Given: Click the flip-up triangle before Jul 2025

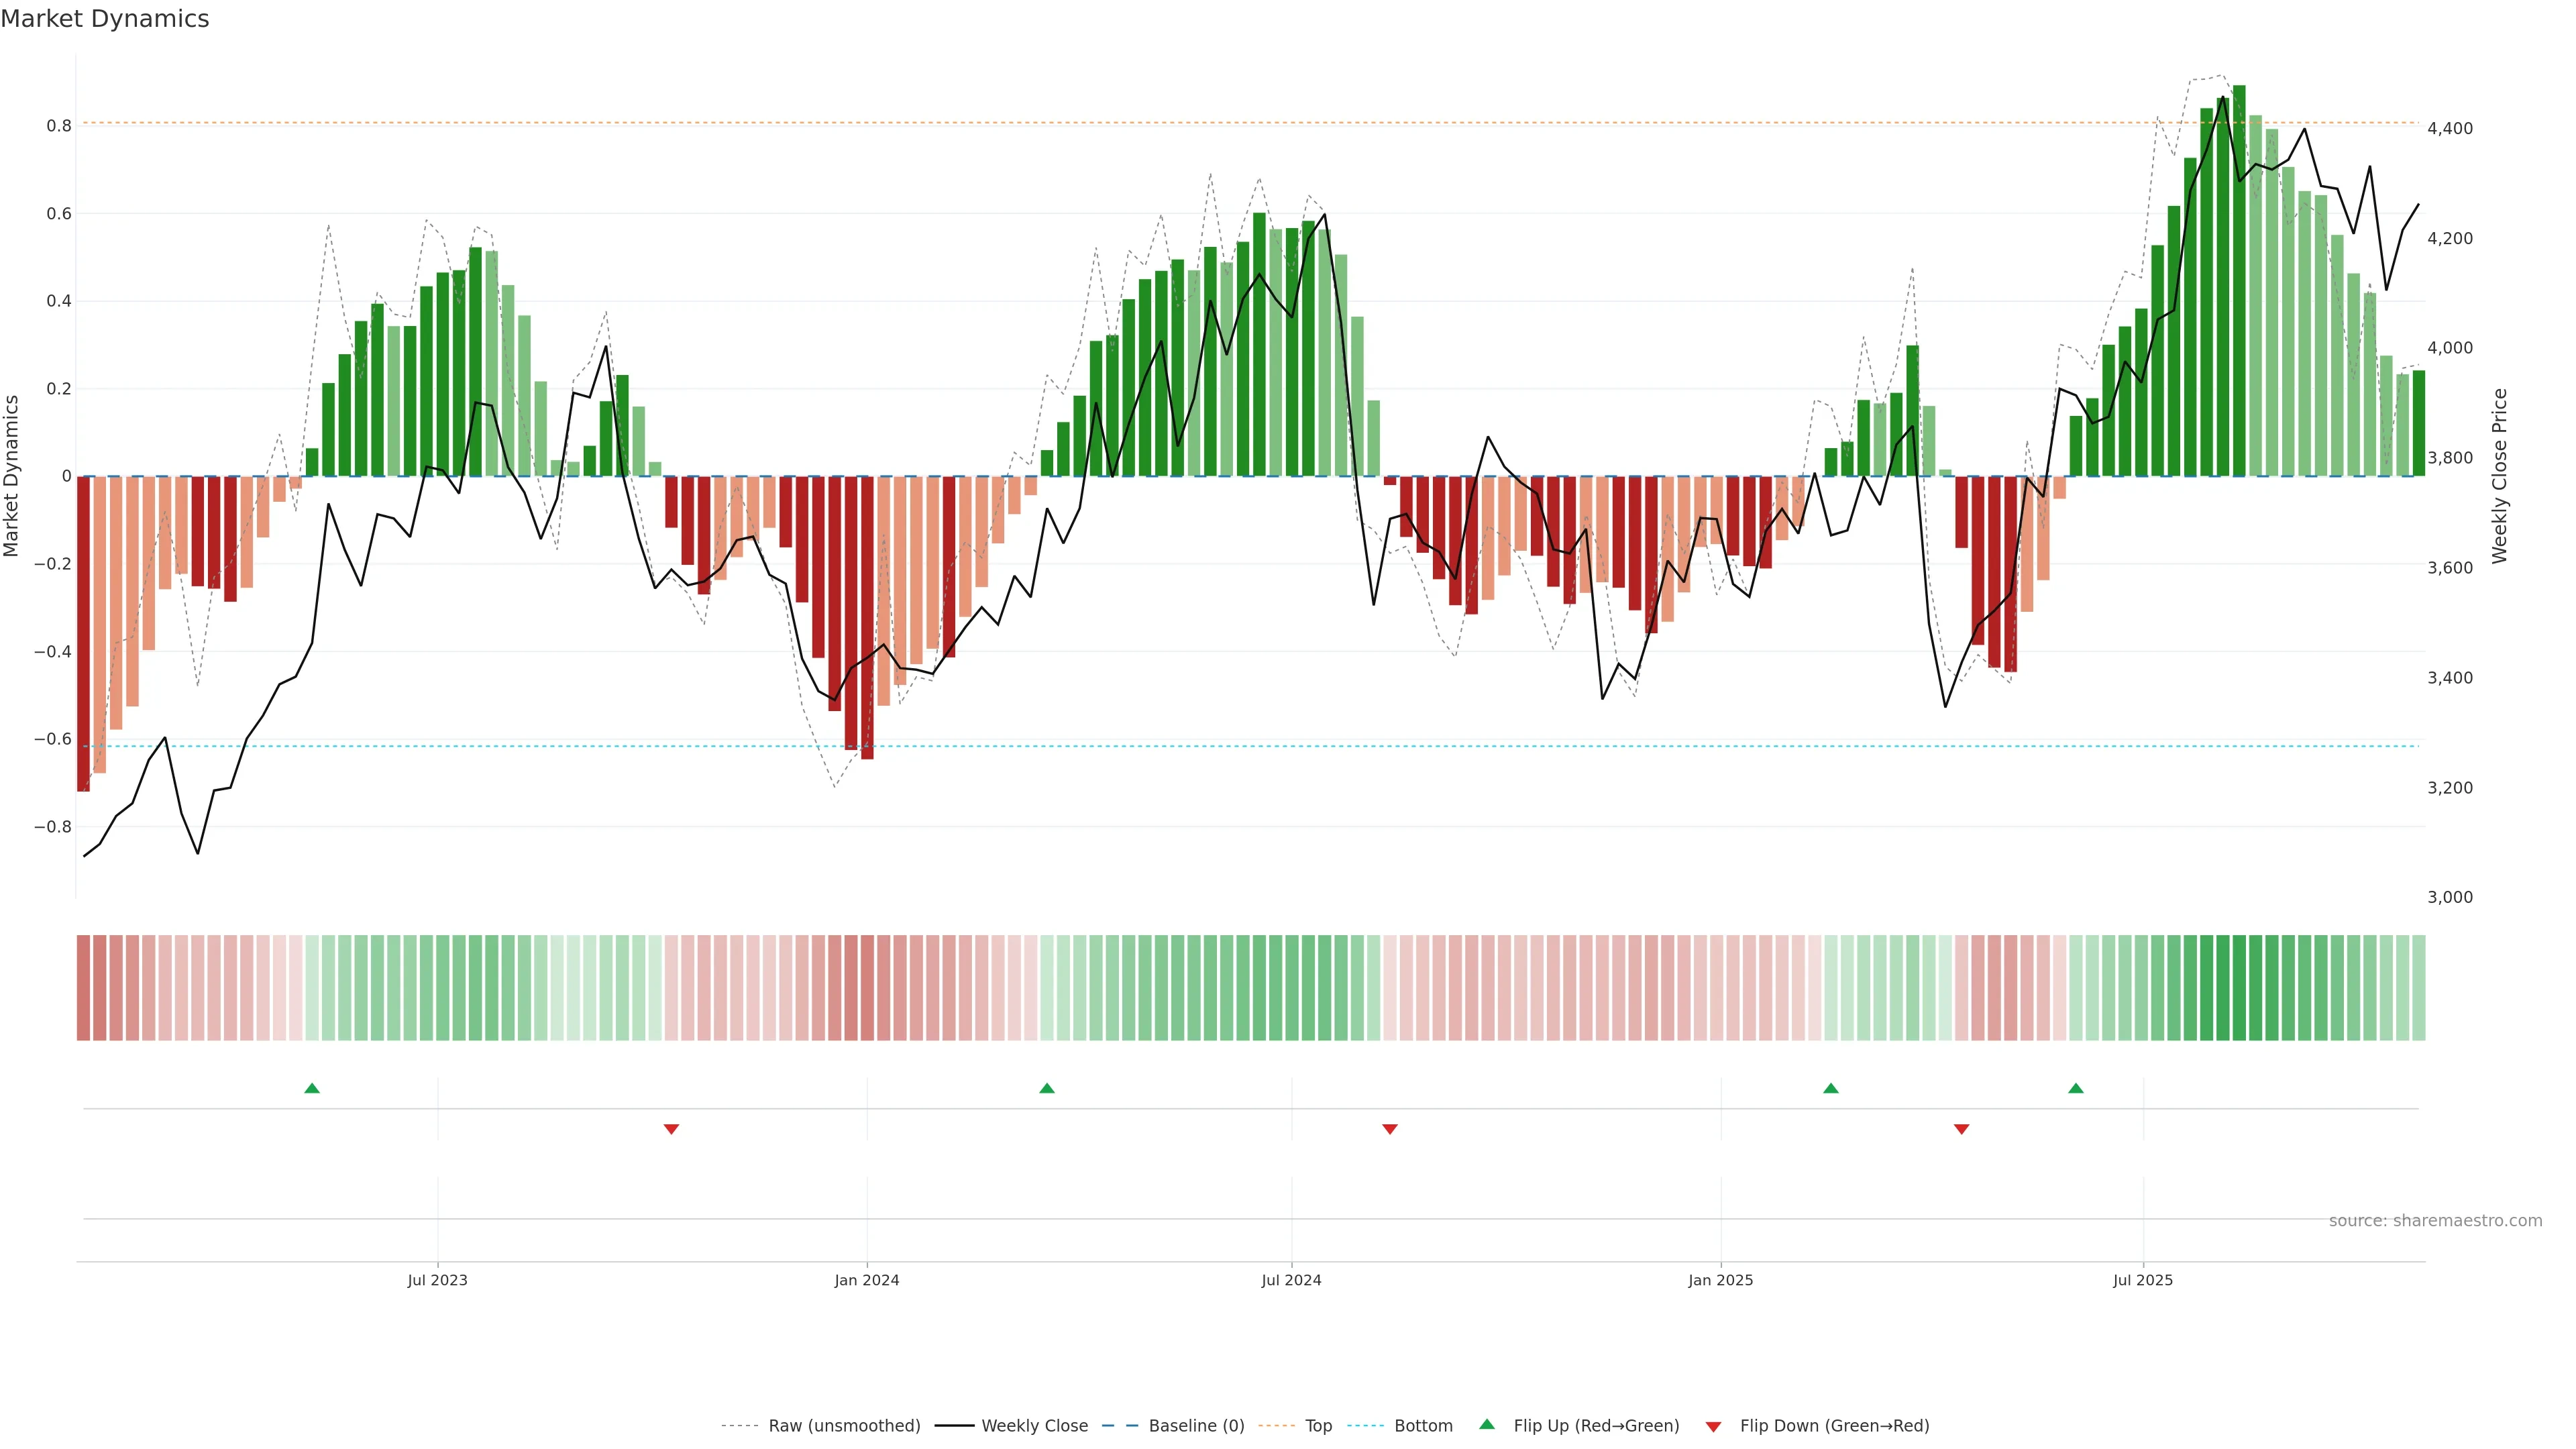Looking at the screenshot, I should point(2076,1088).
